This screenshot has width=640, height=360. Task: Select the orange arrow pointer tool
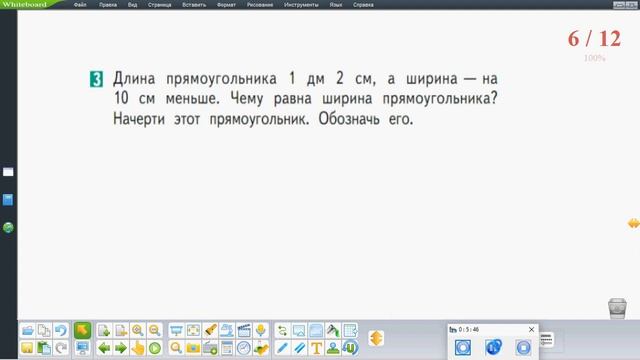pos(82,330)
